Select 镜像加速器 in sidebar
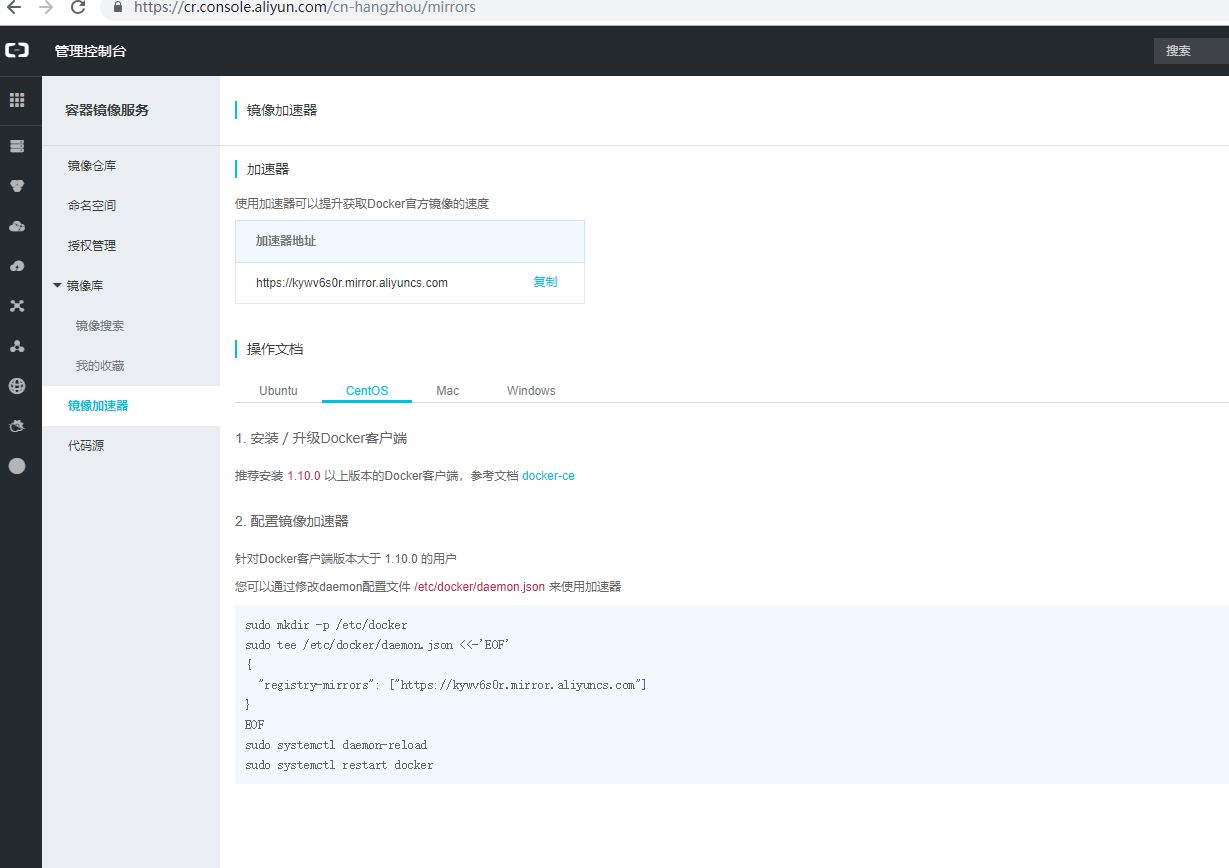Viewport: 1229px width, 868px height. click(98, 406)
